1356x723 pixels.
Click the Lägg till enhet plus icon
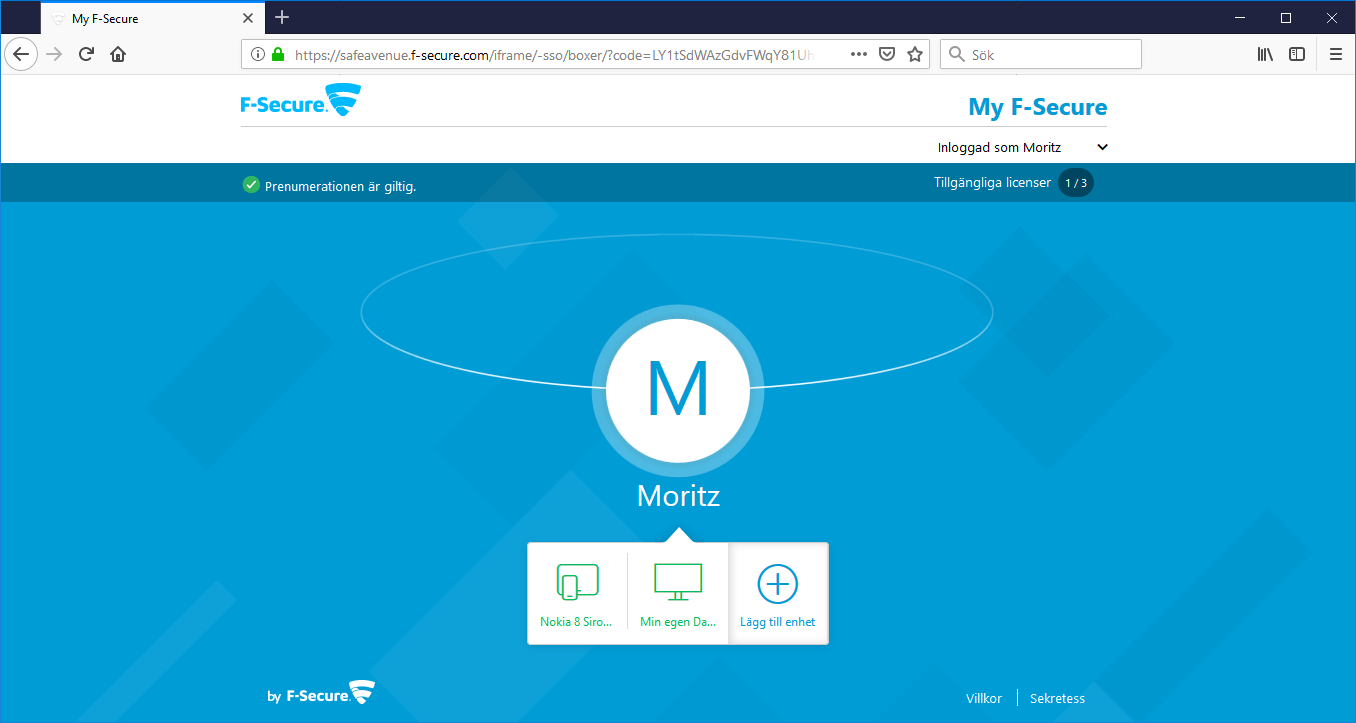pyautogui.click(x=778, y=584)
